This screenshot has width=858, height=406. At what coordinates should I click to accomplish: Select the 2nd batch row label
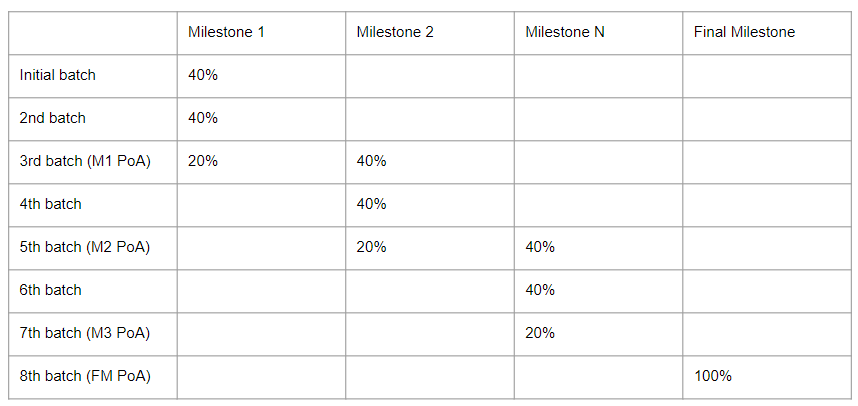53,118
